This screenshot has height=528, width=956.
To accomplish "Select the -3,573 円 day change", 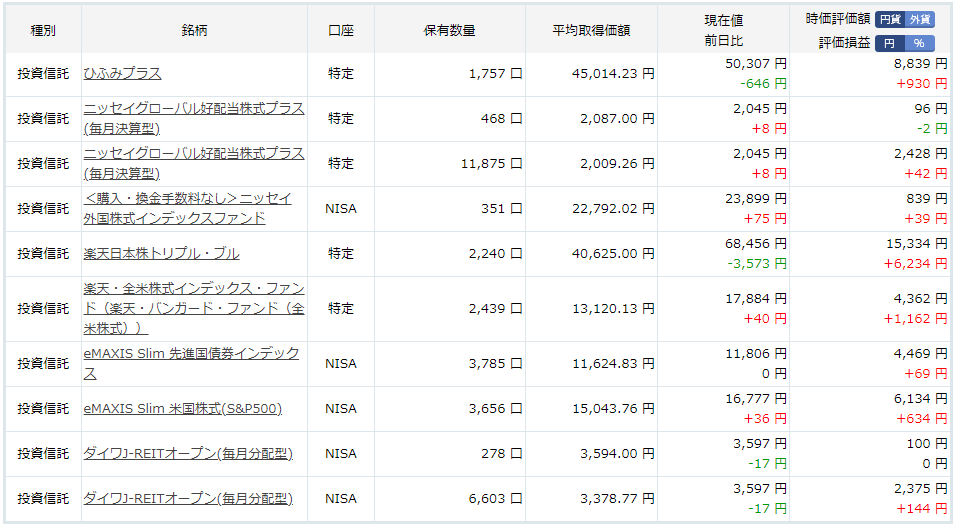I will pyautogui.click(x=757, y=264).
